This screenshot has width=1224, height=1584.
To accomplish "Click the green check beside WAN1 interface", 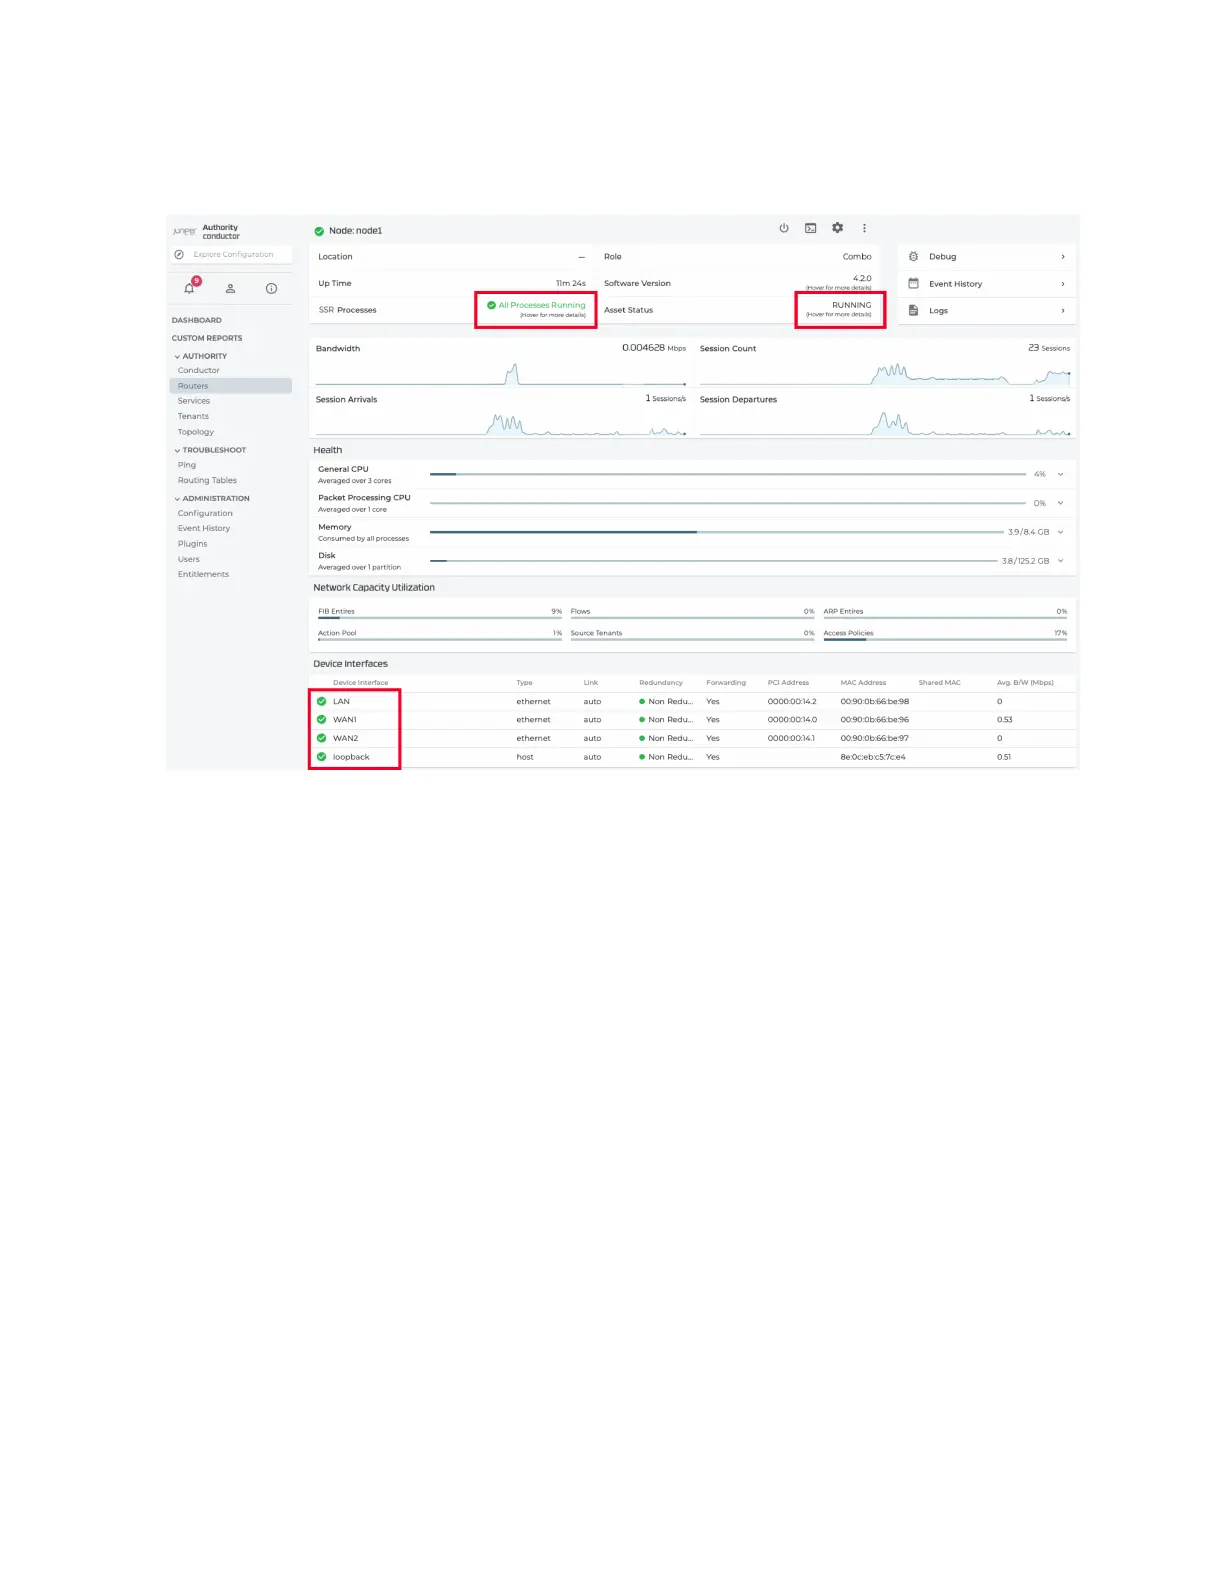I will 322,719.
